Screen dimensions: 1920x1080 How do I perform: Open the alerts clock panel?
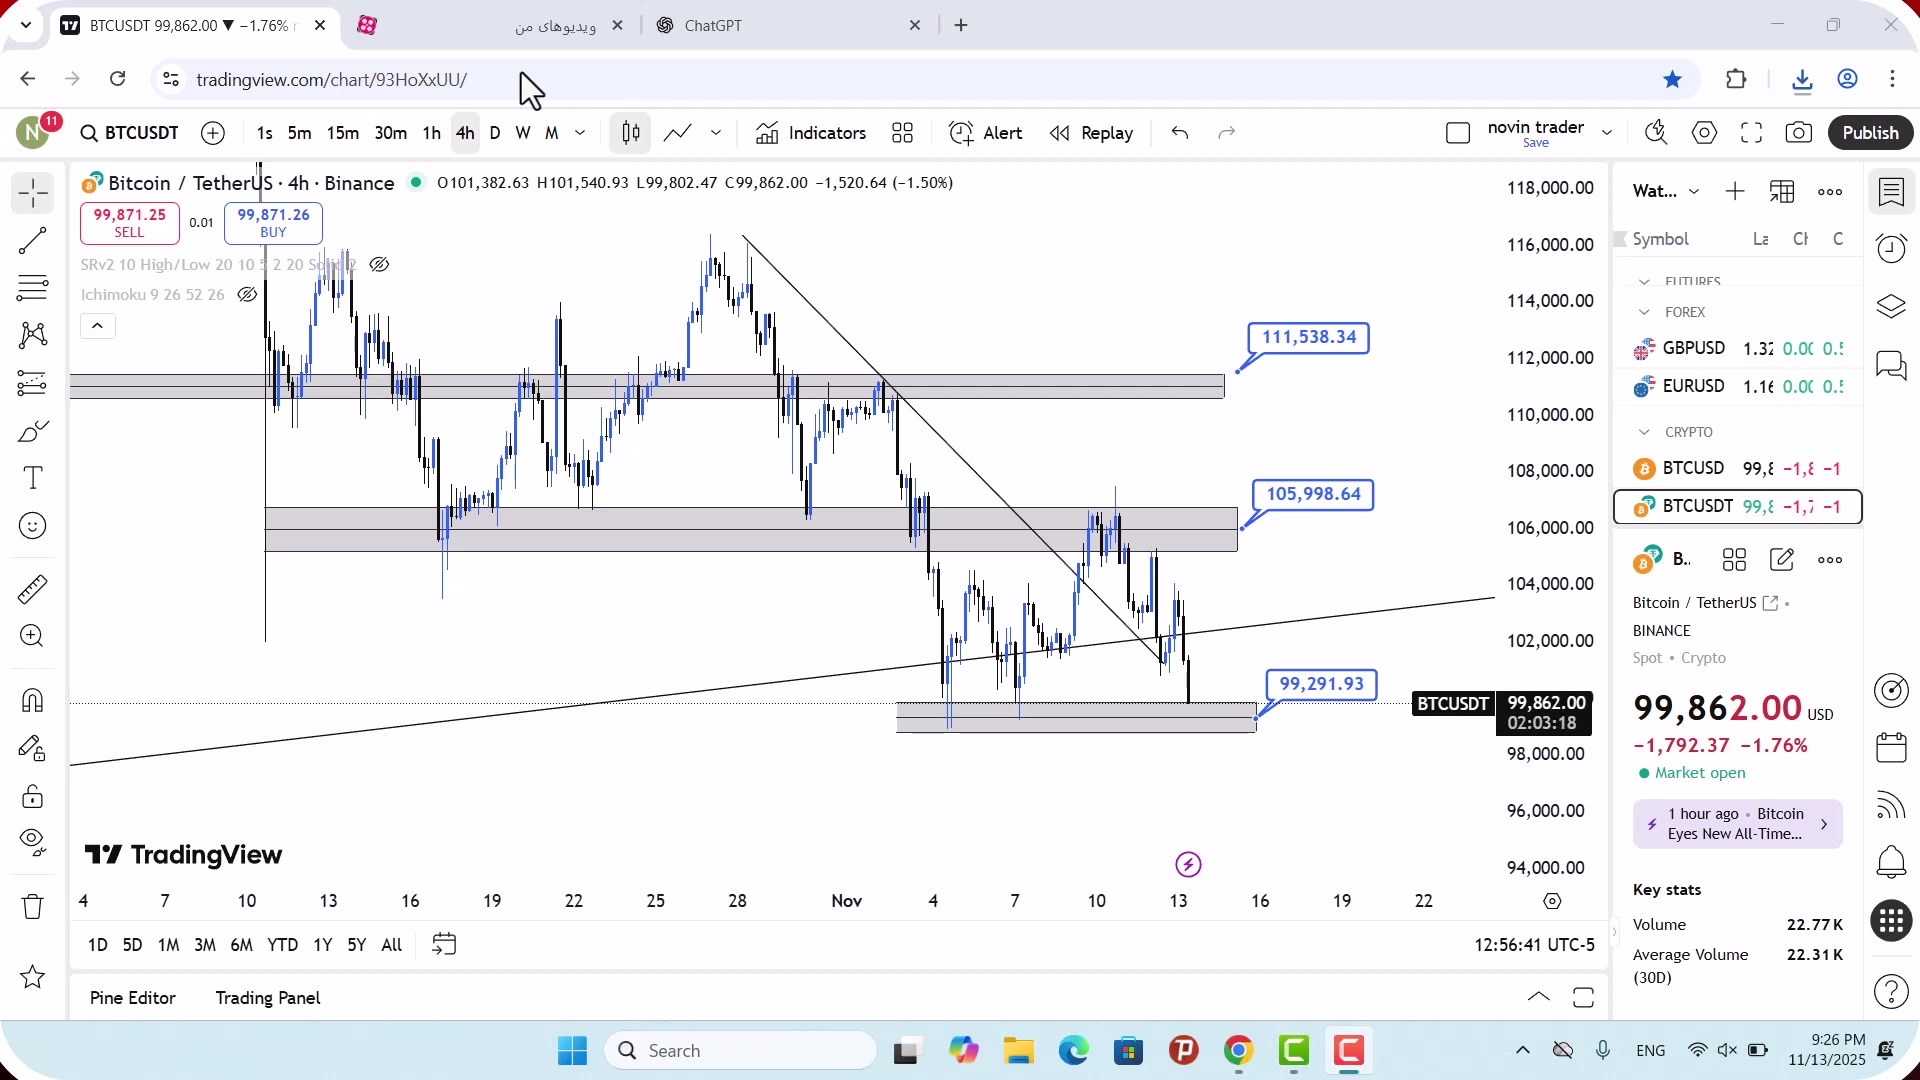1891,249
